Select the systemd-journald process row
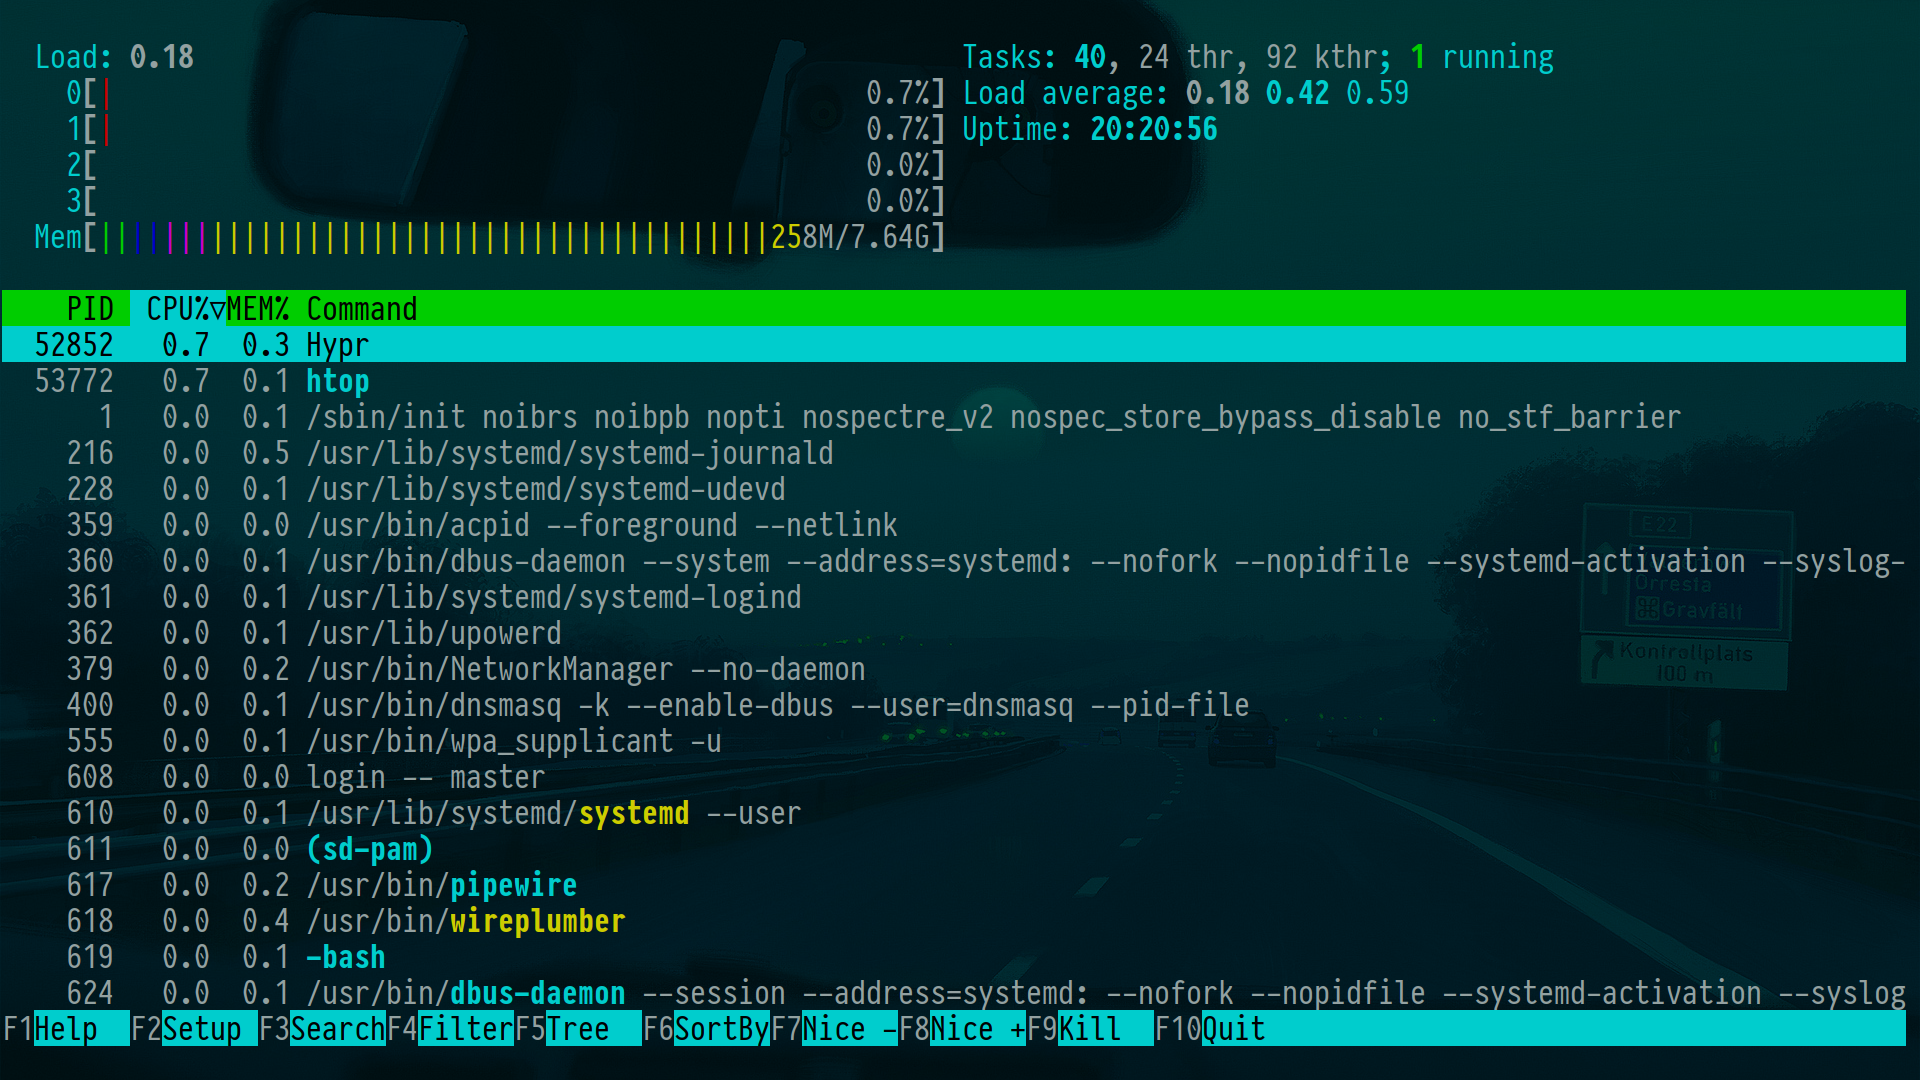Viewport: 1920px width, 1080px height. pos(954,452)
